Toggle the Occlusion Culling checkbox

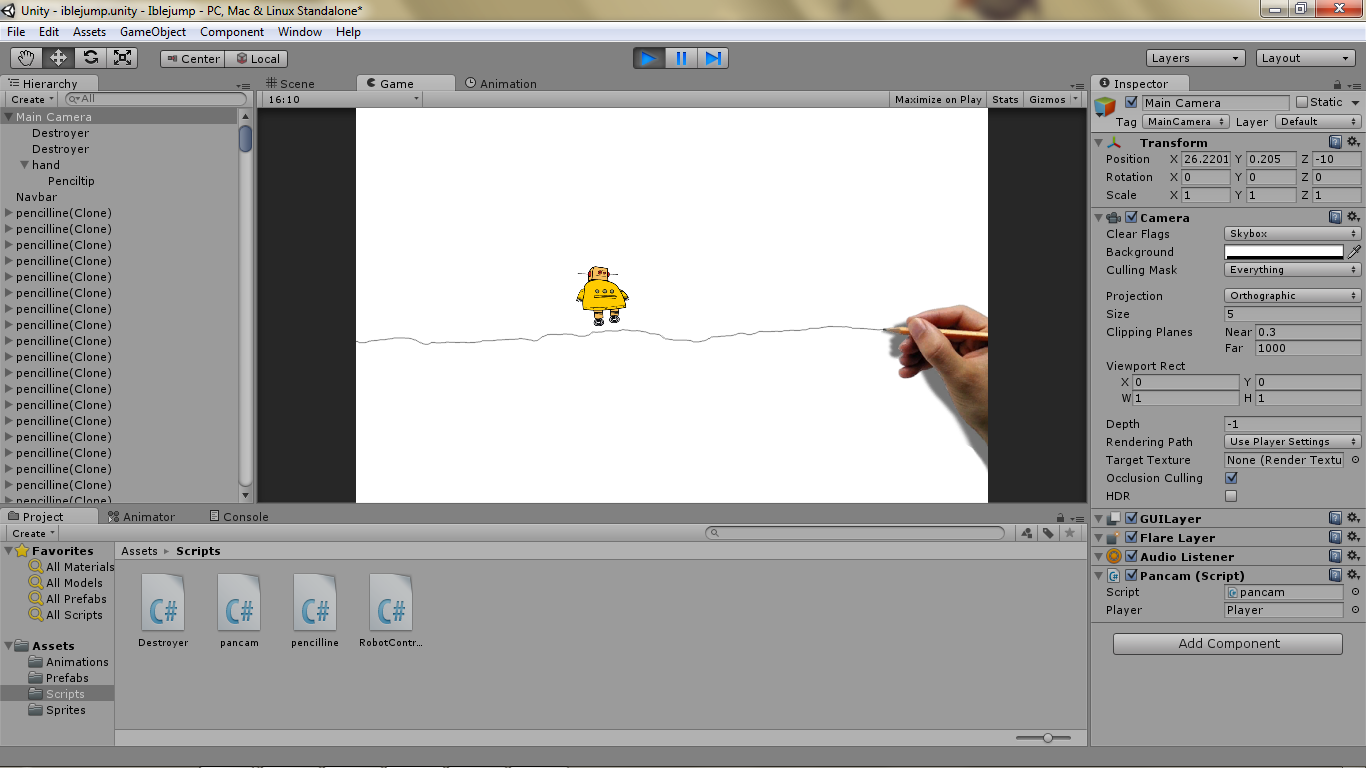[x=1231, y=478]
